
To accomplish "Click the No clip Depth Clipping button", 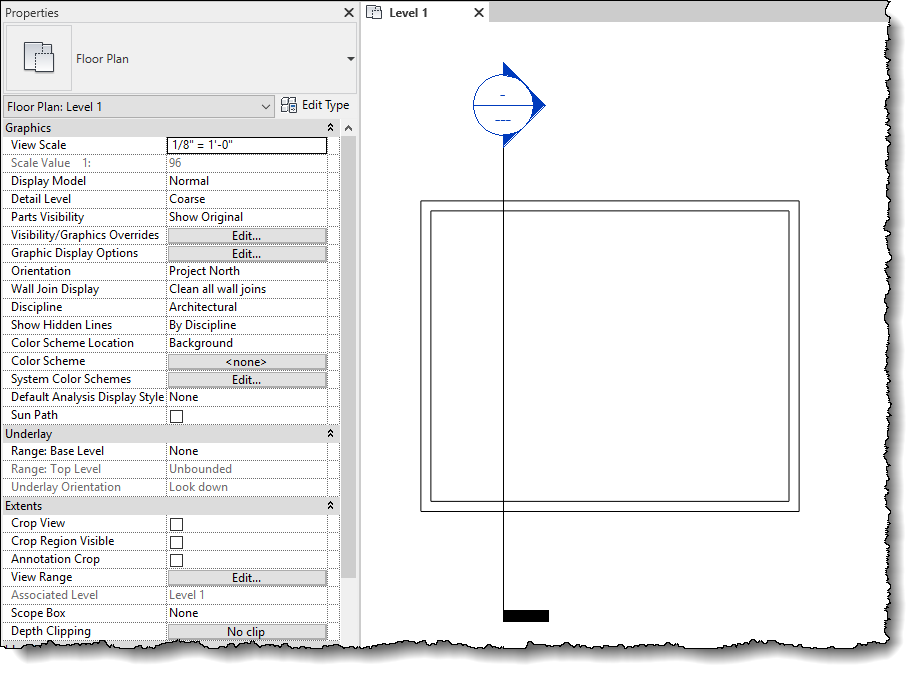I will (246, 631).
